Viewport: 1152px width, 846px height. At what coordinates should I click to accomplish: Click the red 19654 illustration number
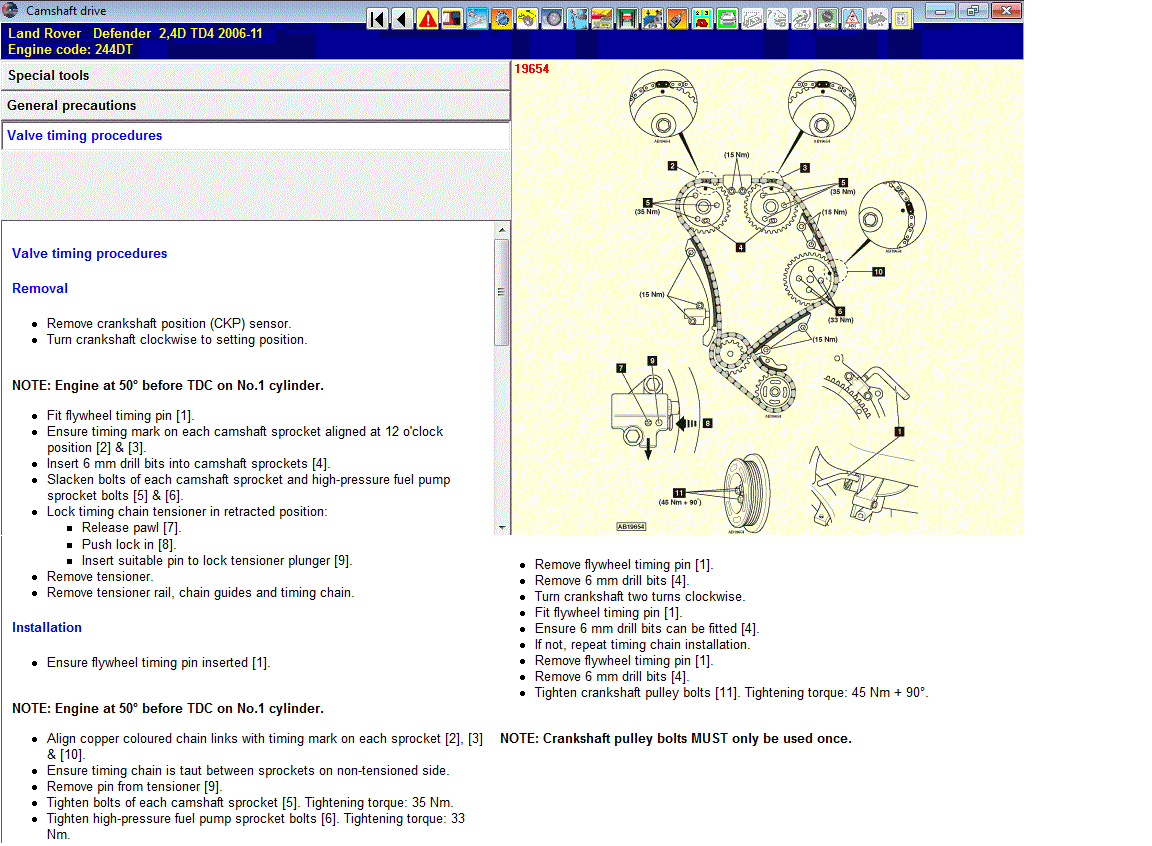tap(531, 69)
